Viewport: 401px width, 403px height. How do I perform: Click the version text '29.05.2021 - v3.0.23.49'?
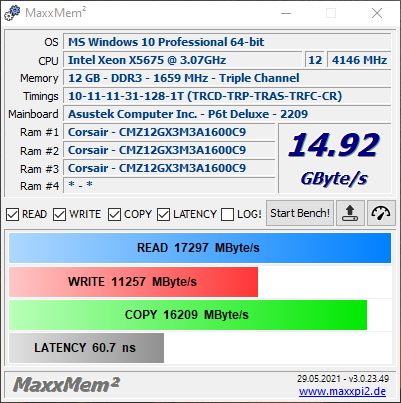[x=343, y=379]
